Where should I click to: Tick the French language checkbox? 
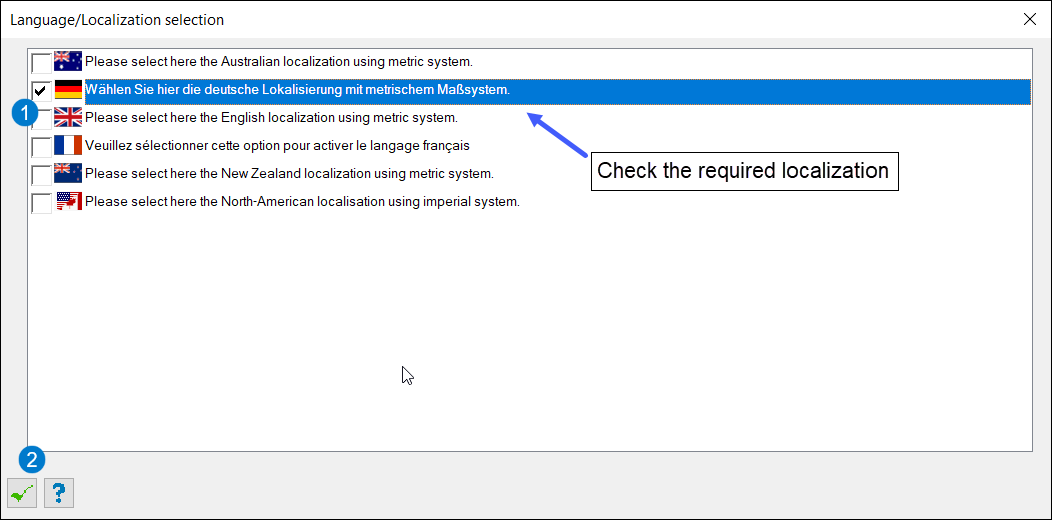tap(41, 146)
